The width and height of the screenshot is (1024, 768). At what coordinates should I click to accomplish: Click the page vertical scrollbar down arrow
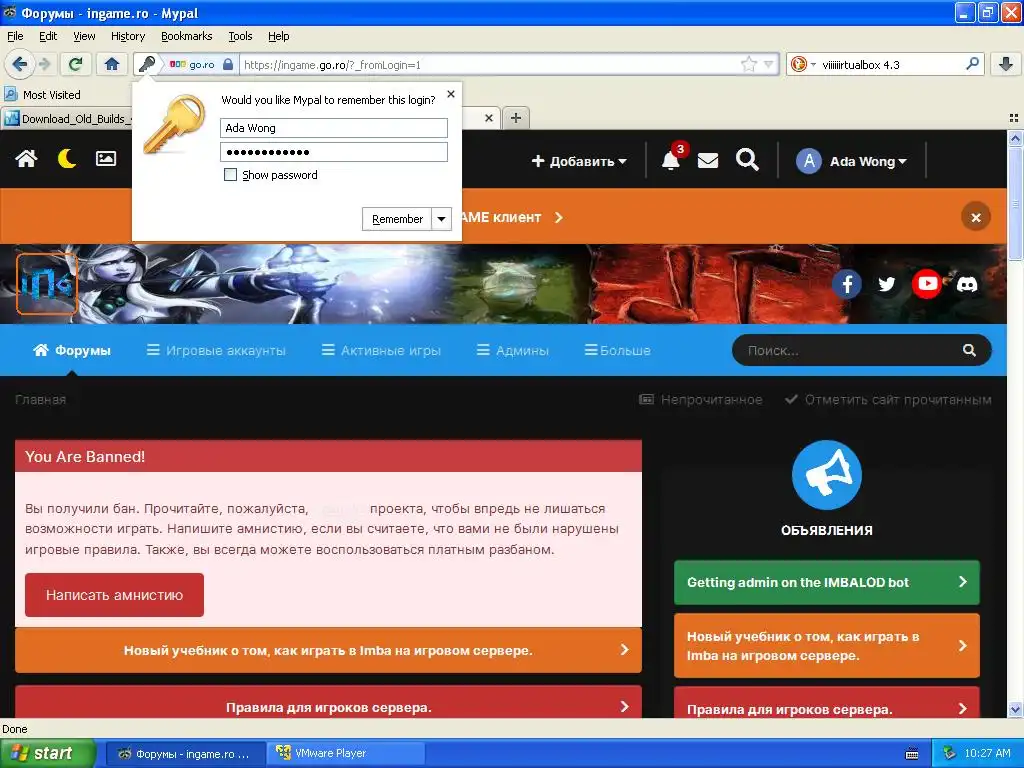(1015, 710)
